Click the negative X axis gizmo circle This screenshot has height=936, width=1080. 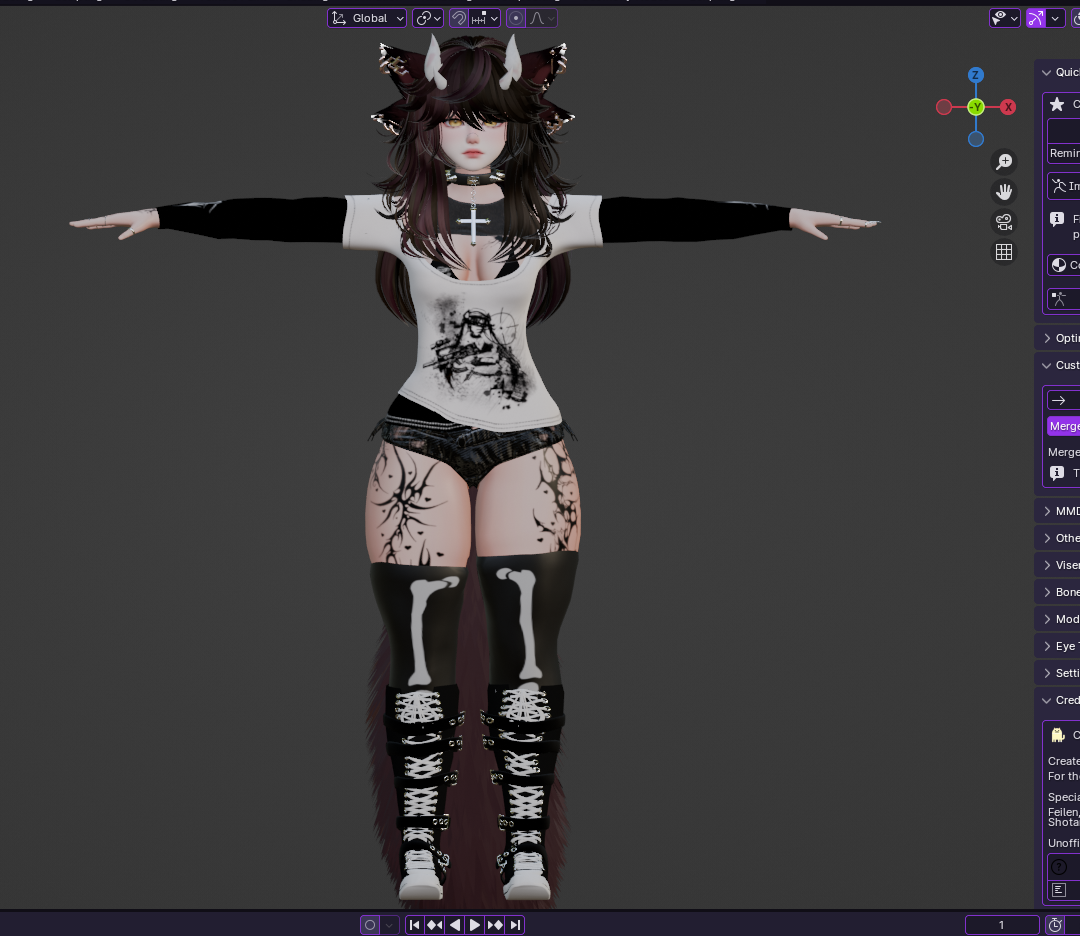(x=944, y=107)
